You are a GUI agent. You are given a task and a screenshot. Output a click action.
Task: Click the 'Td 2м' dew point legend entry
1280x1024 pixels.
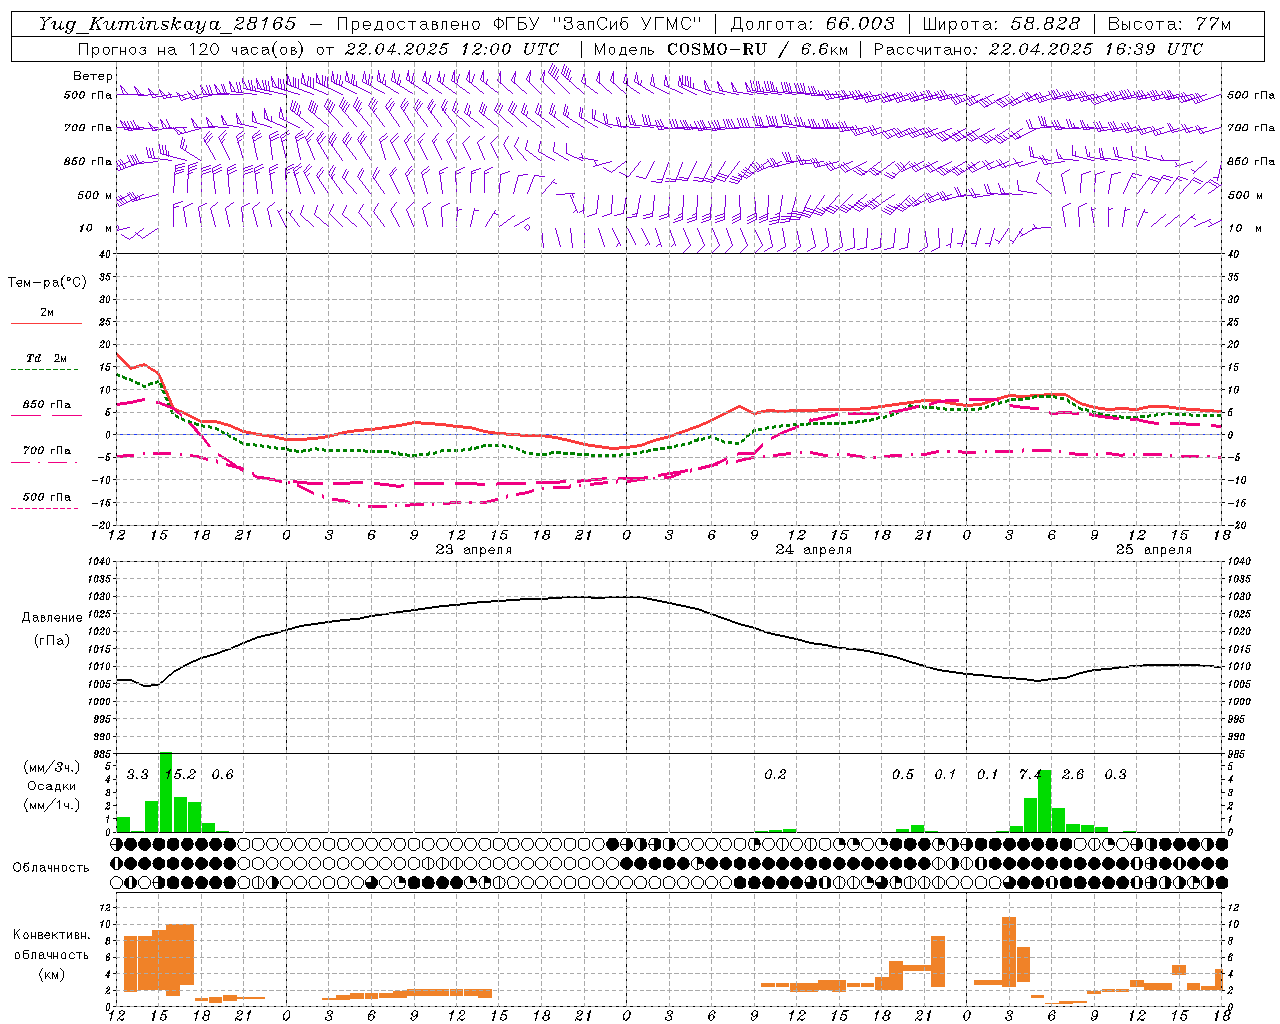pyautogui.click(x=47, y=358)
